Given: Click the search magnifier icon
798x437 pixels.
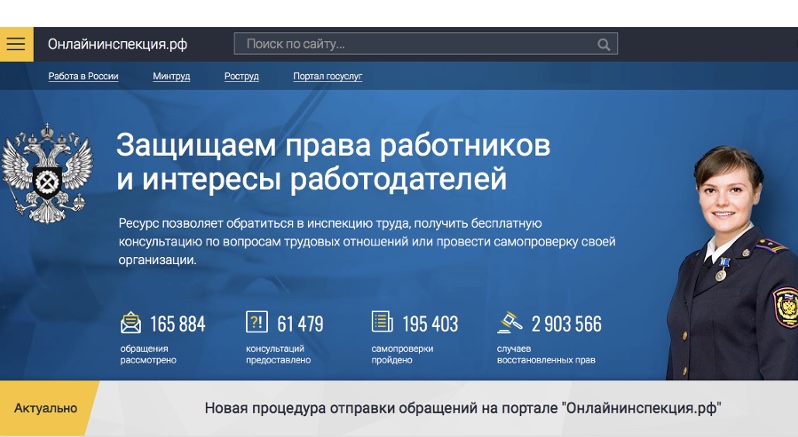Looking at the screenshot, I should [604, 44].
